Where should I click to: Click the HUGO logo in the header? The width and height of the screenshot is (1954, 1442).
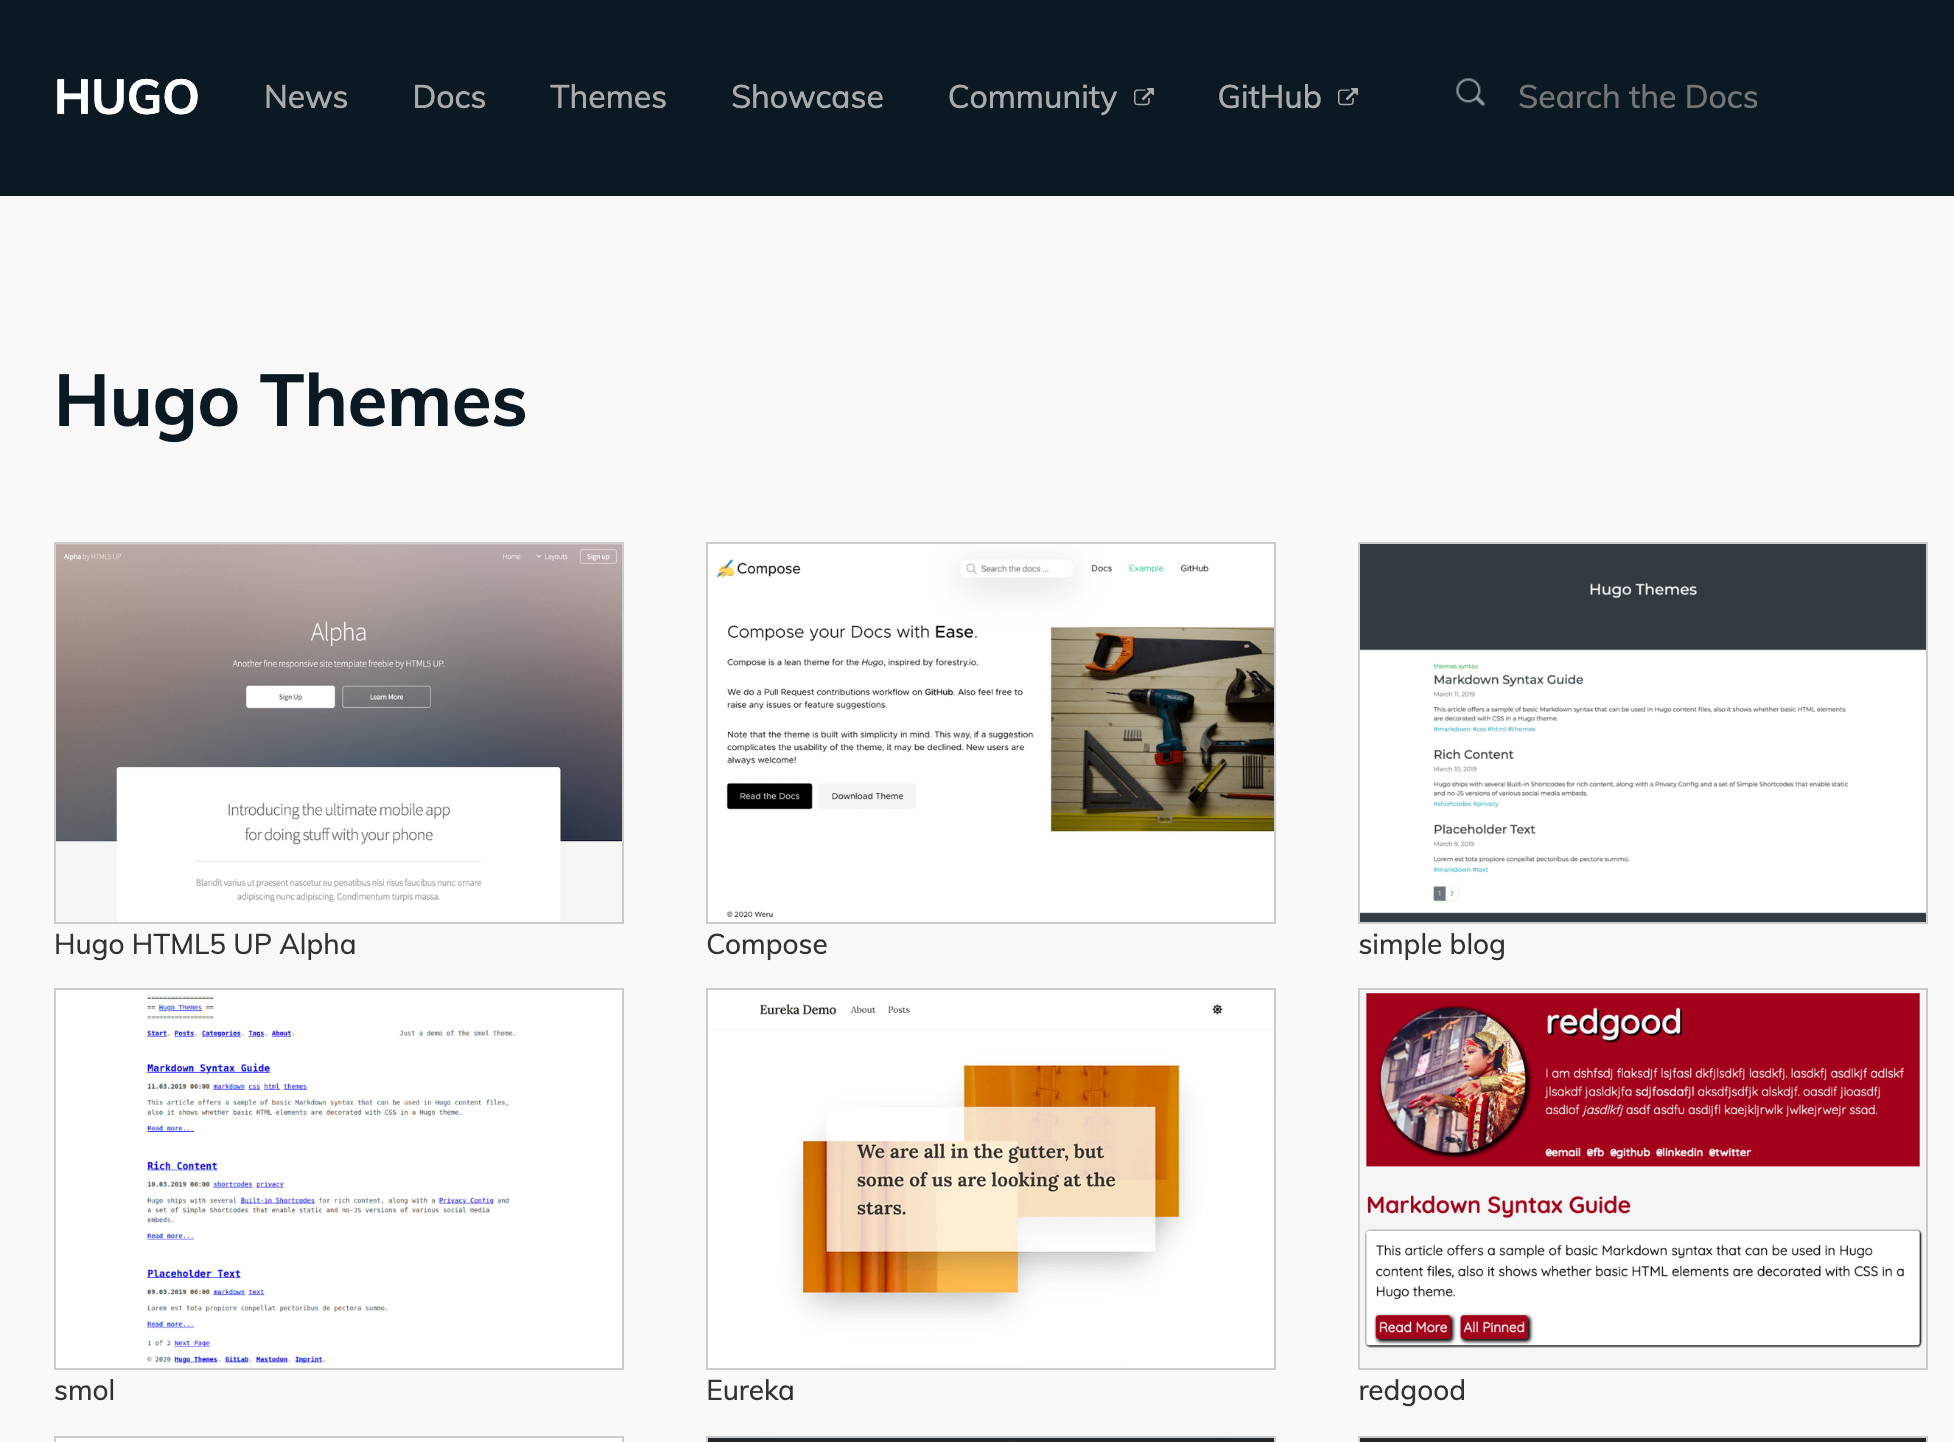(x=127, y=97)
